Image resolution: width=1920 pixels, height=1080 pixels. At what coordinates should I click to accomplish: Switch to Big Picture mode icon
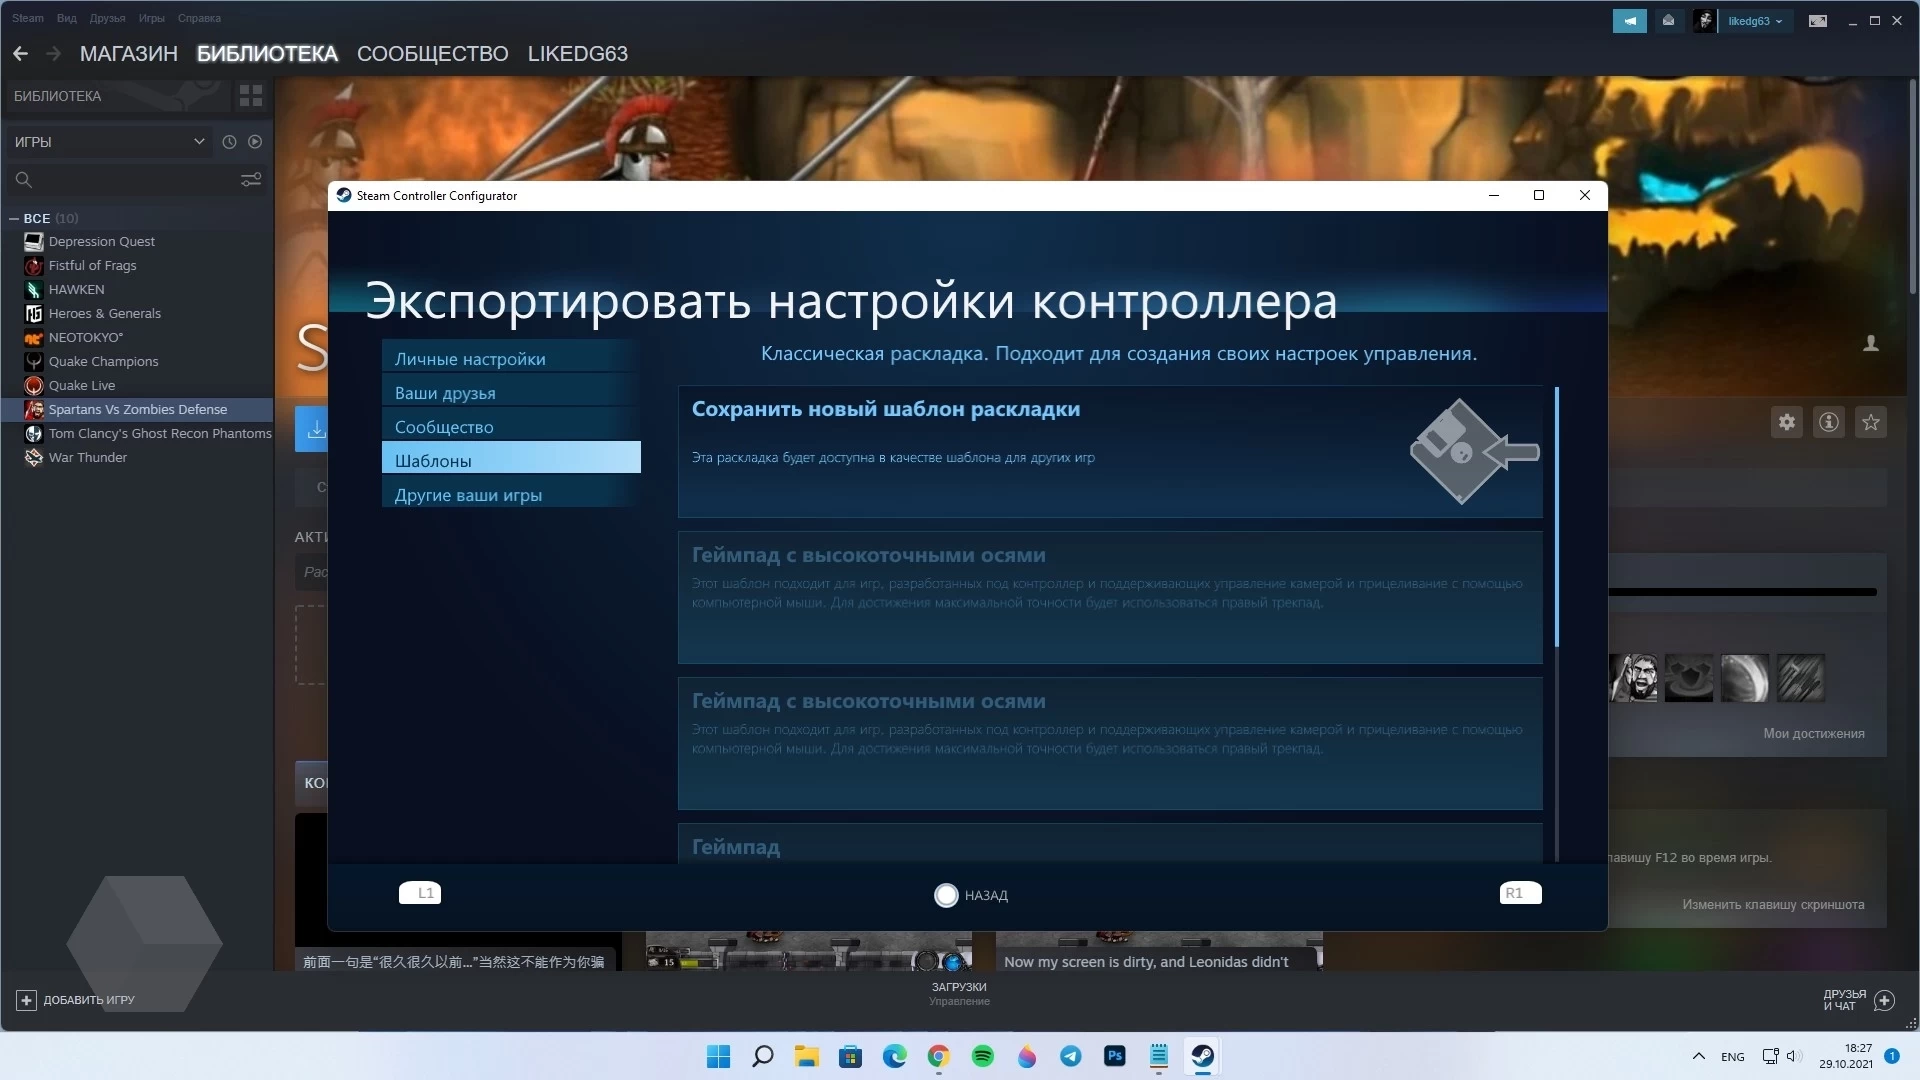1818,20
